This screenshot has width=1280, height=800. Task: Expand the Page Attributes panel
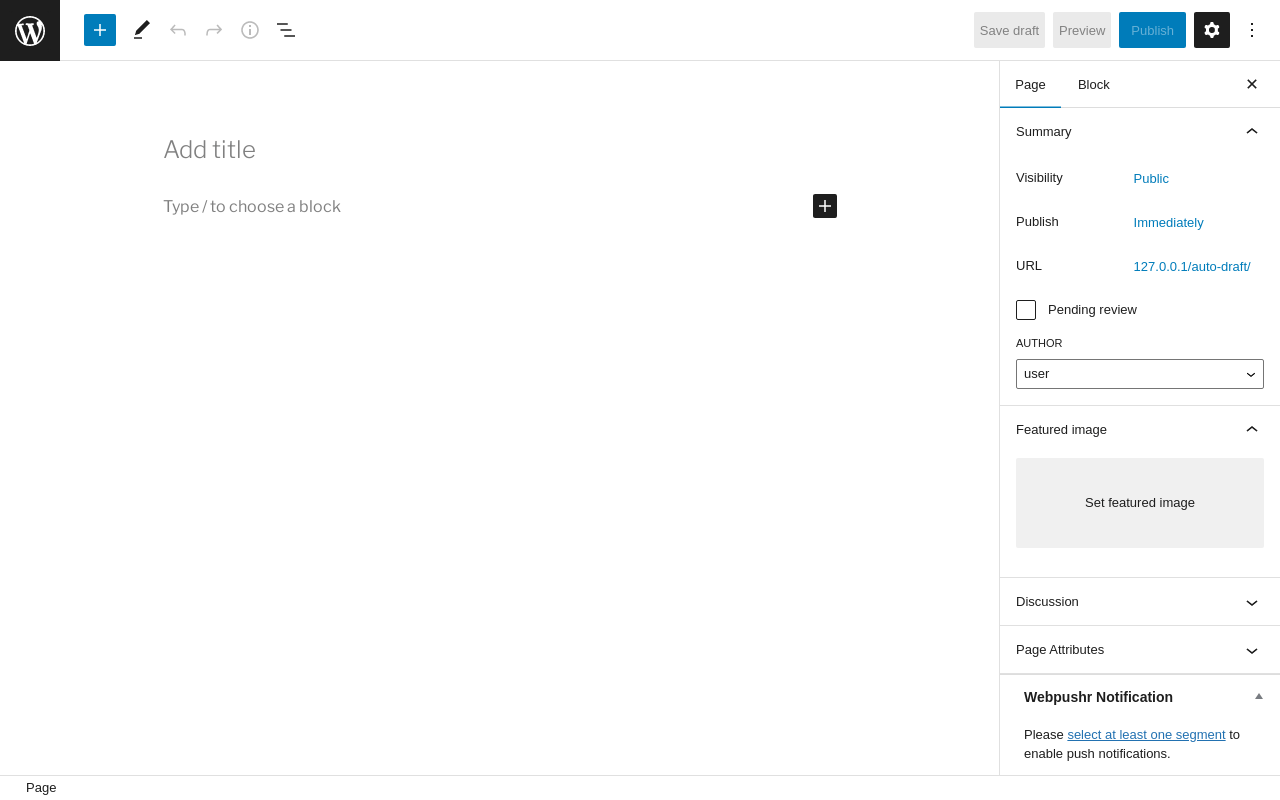(x=1140, y=650)
